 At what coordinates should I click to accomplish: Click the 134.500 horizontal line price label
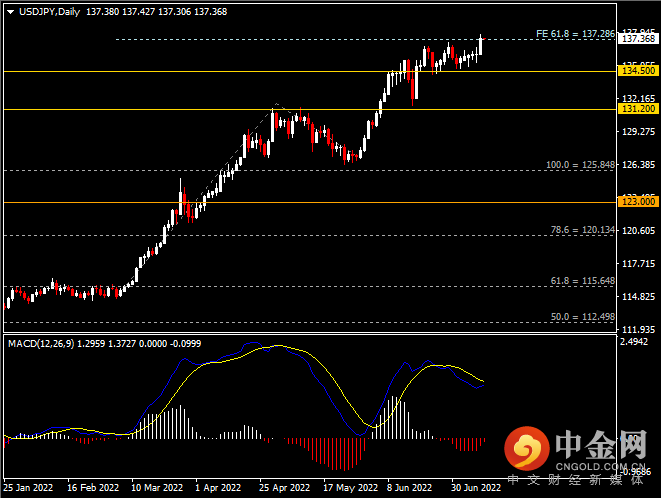pyautogui.click(x=639, y=71)
